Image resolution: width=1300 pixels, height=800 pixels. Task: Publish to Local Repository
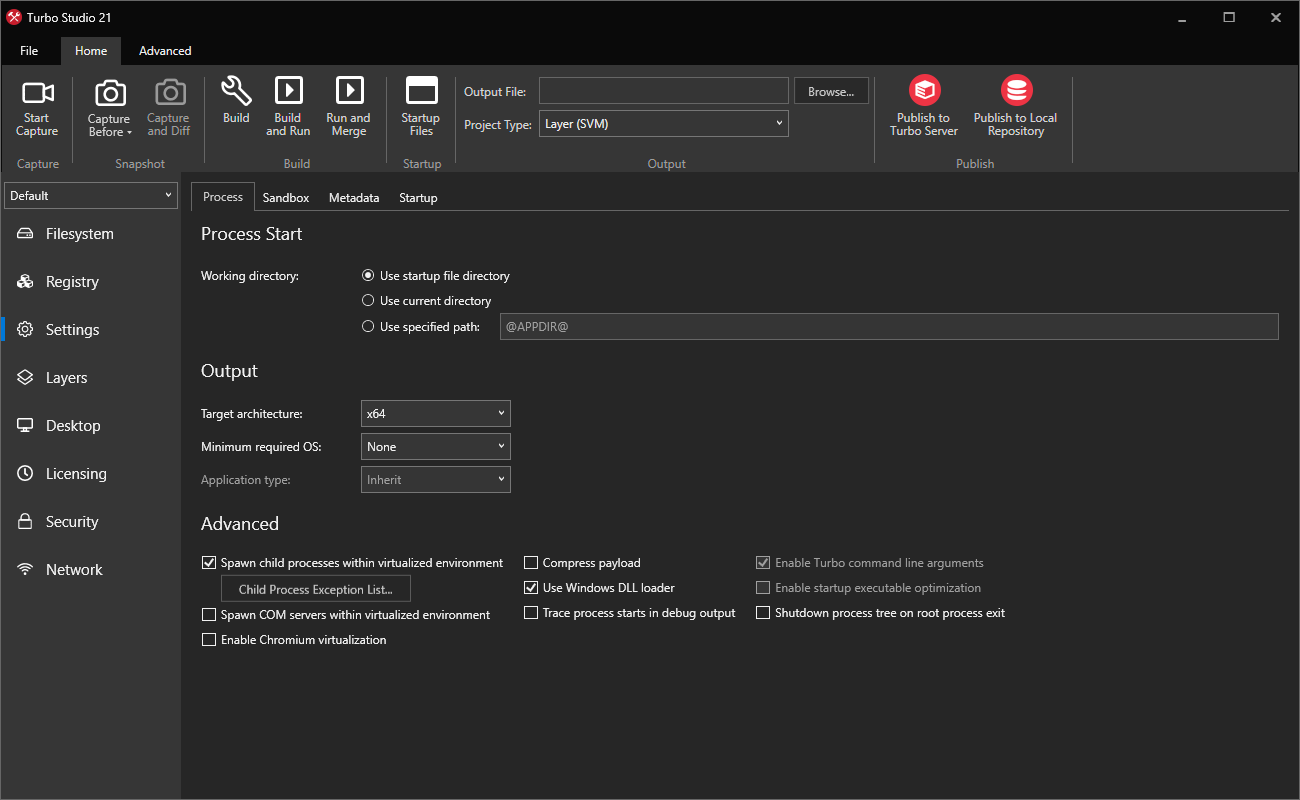(1015, 107)
